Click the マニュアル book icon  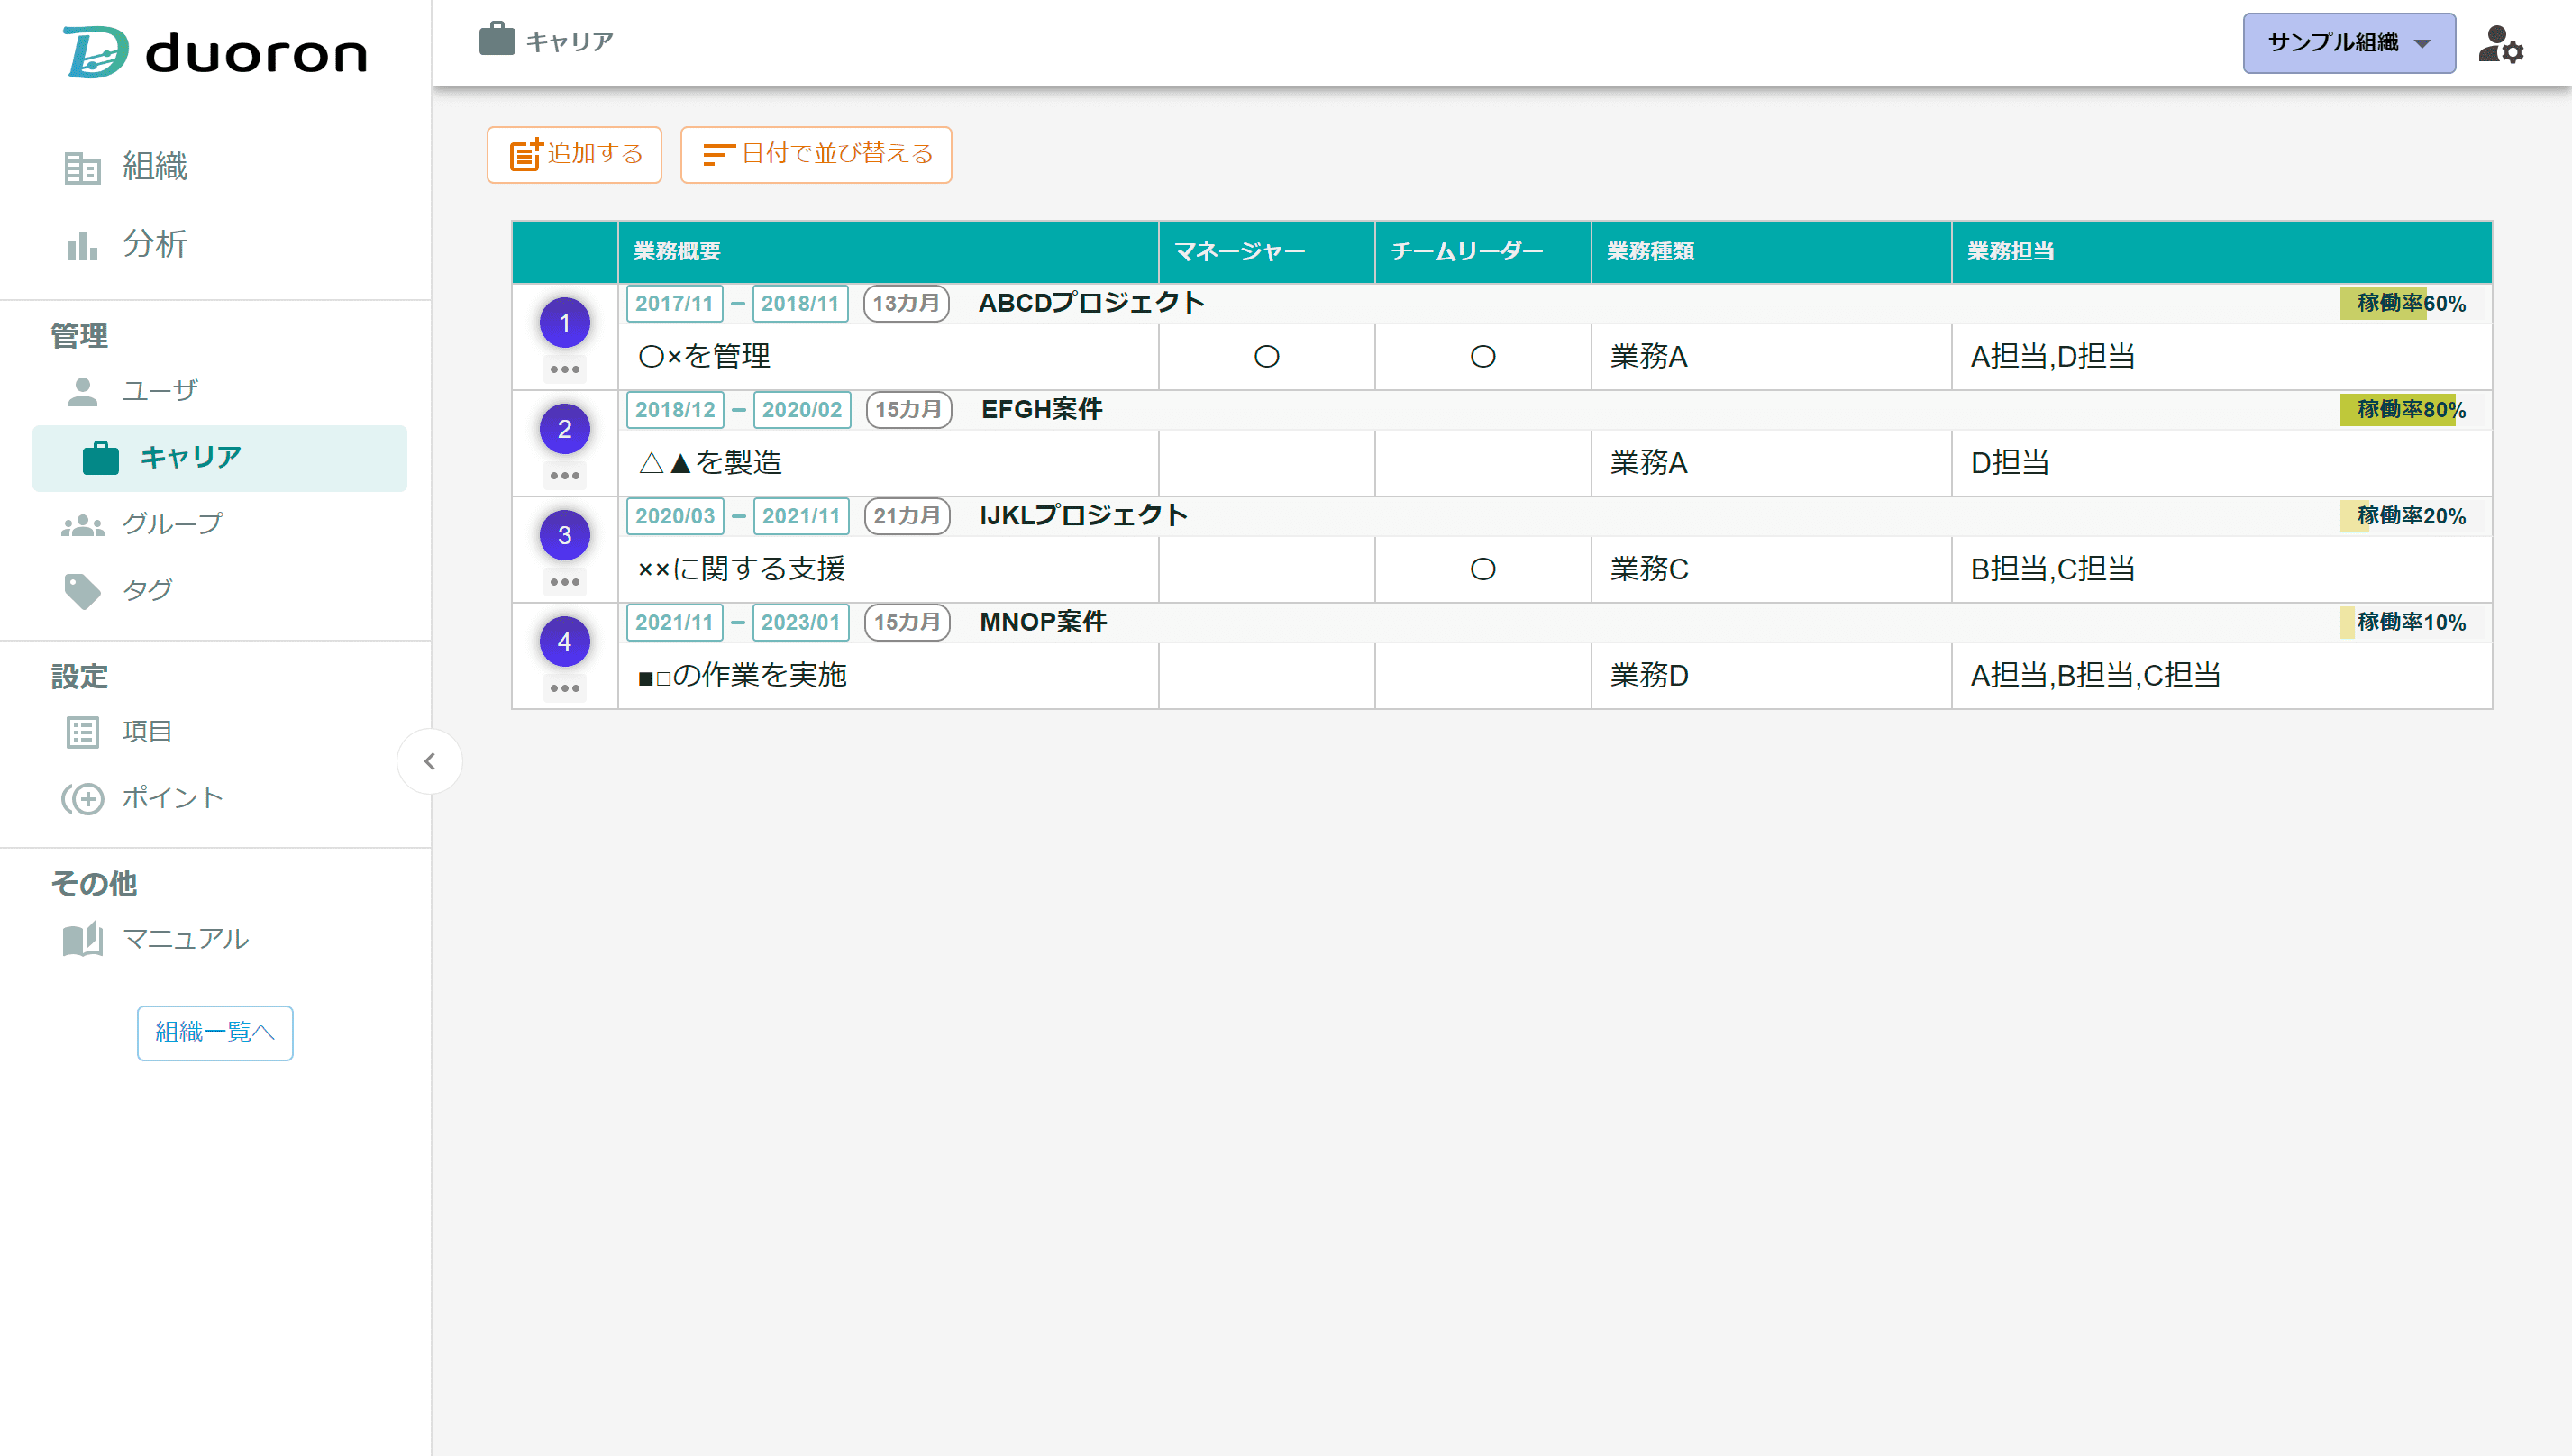(x=82, y=939)
